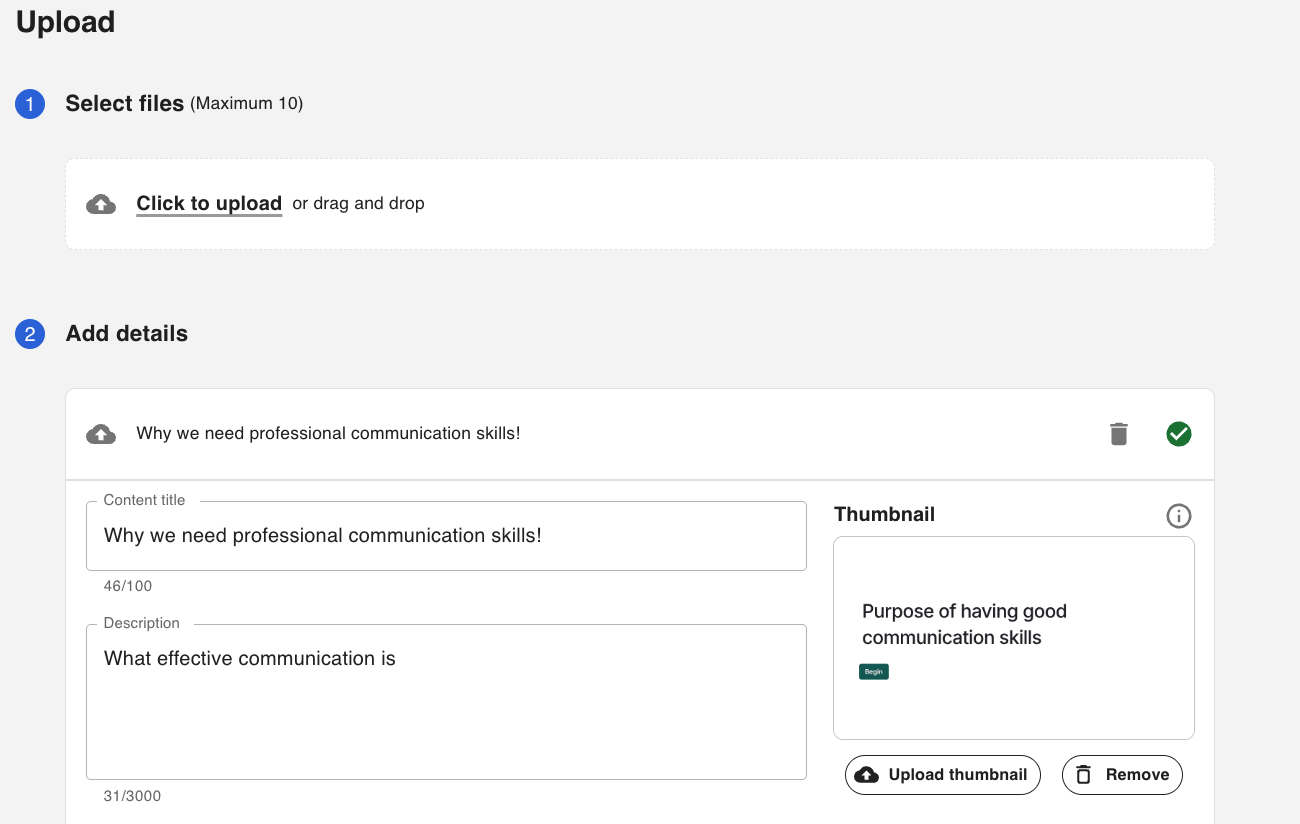Click the "Add details" section heading

127,334
